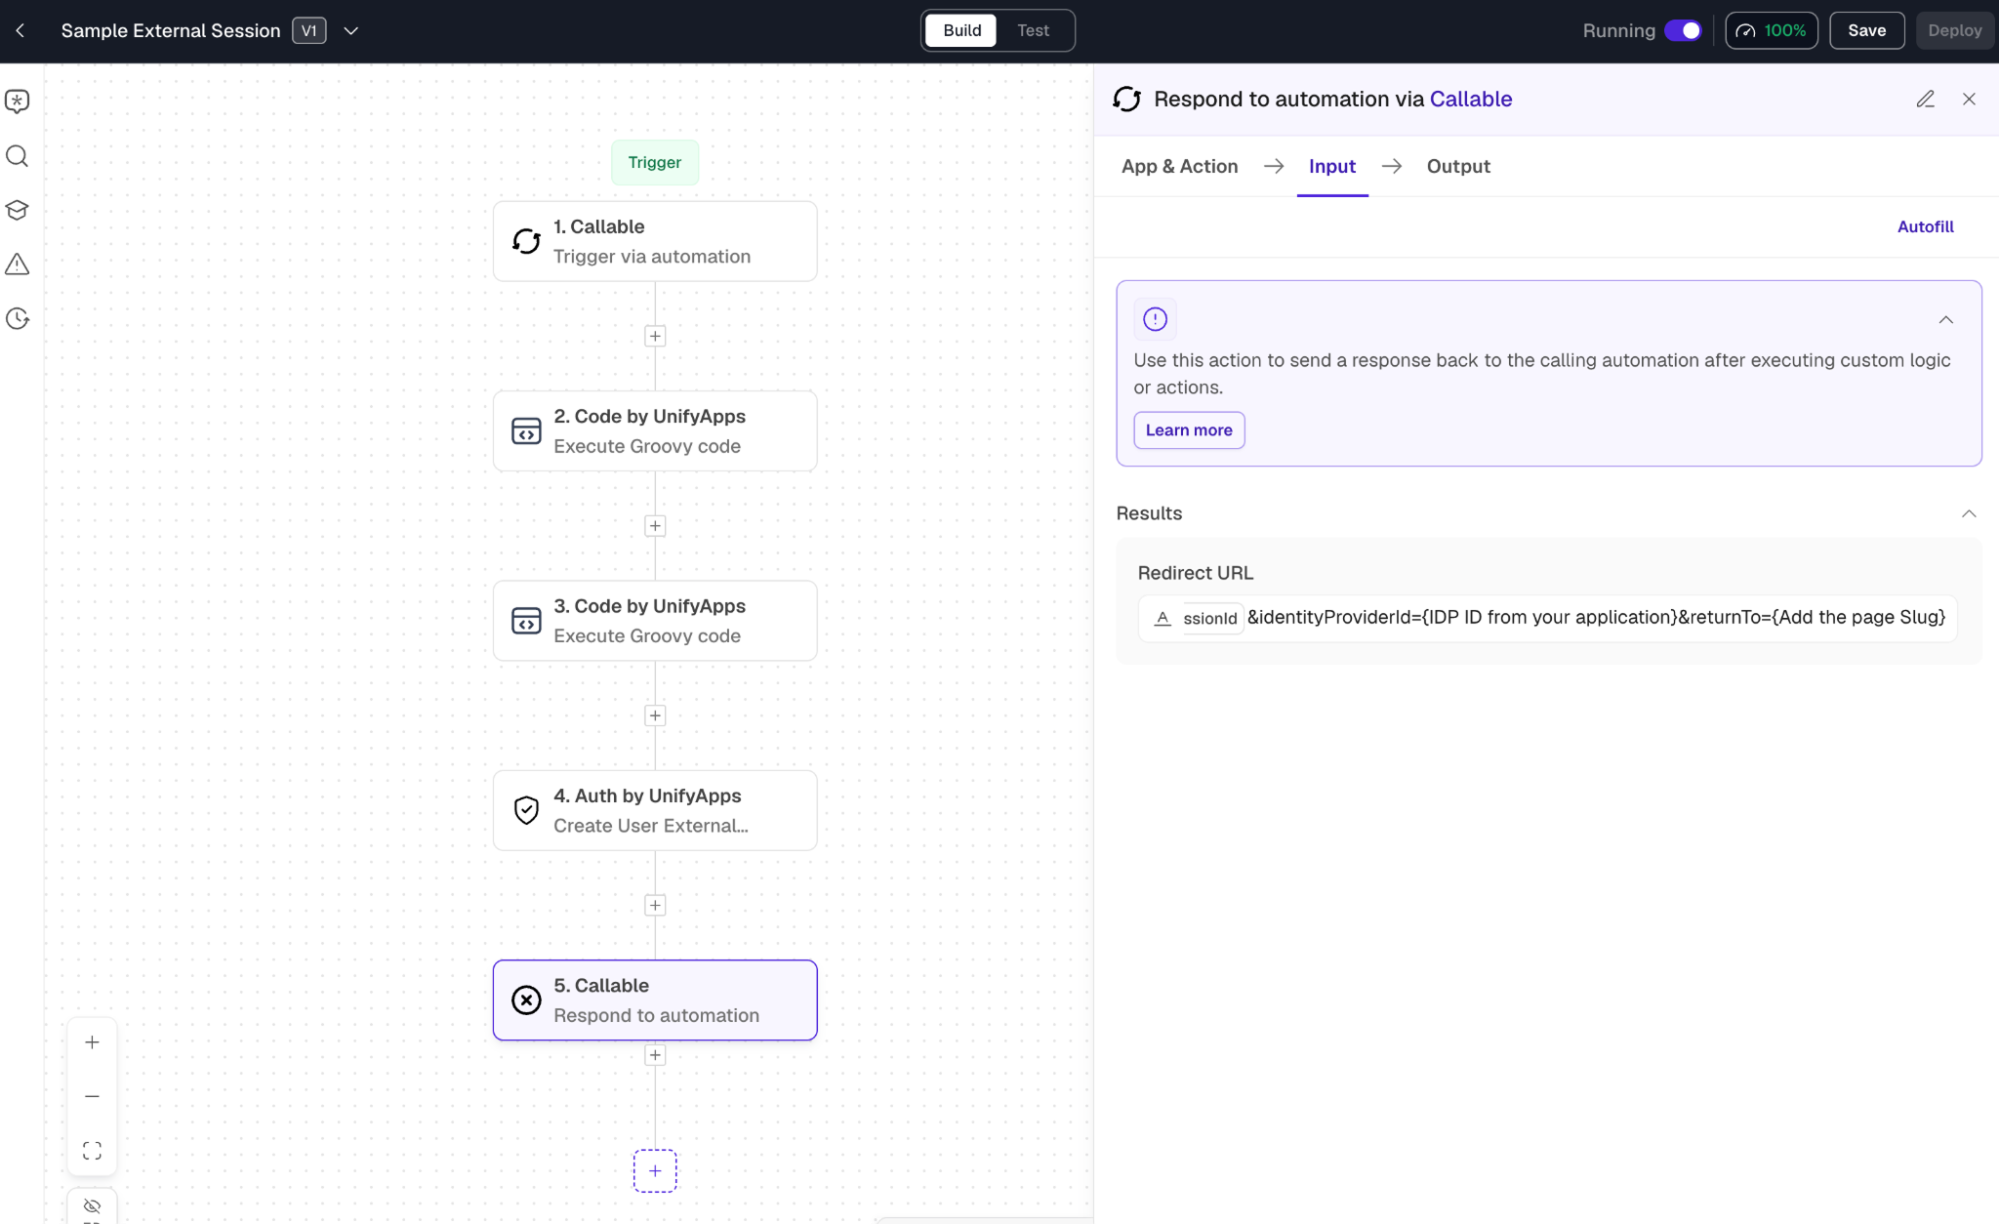1999x1224 pixels.
Task: Switch to the Output tab
Action: pyautogui.click(x=1458, y=166)
